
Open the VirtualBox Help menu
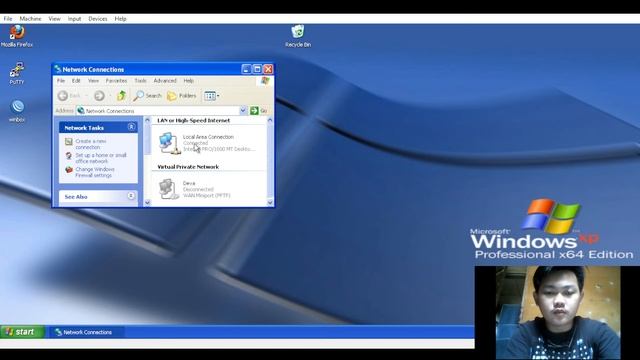[120, 19]
